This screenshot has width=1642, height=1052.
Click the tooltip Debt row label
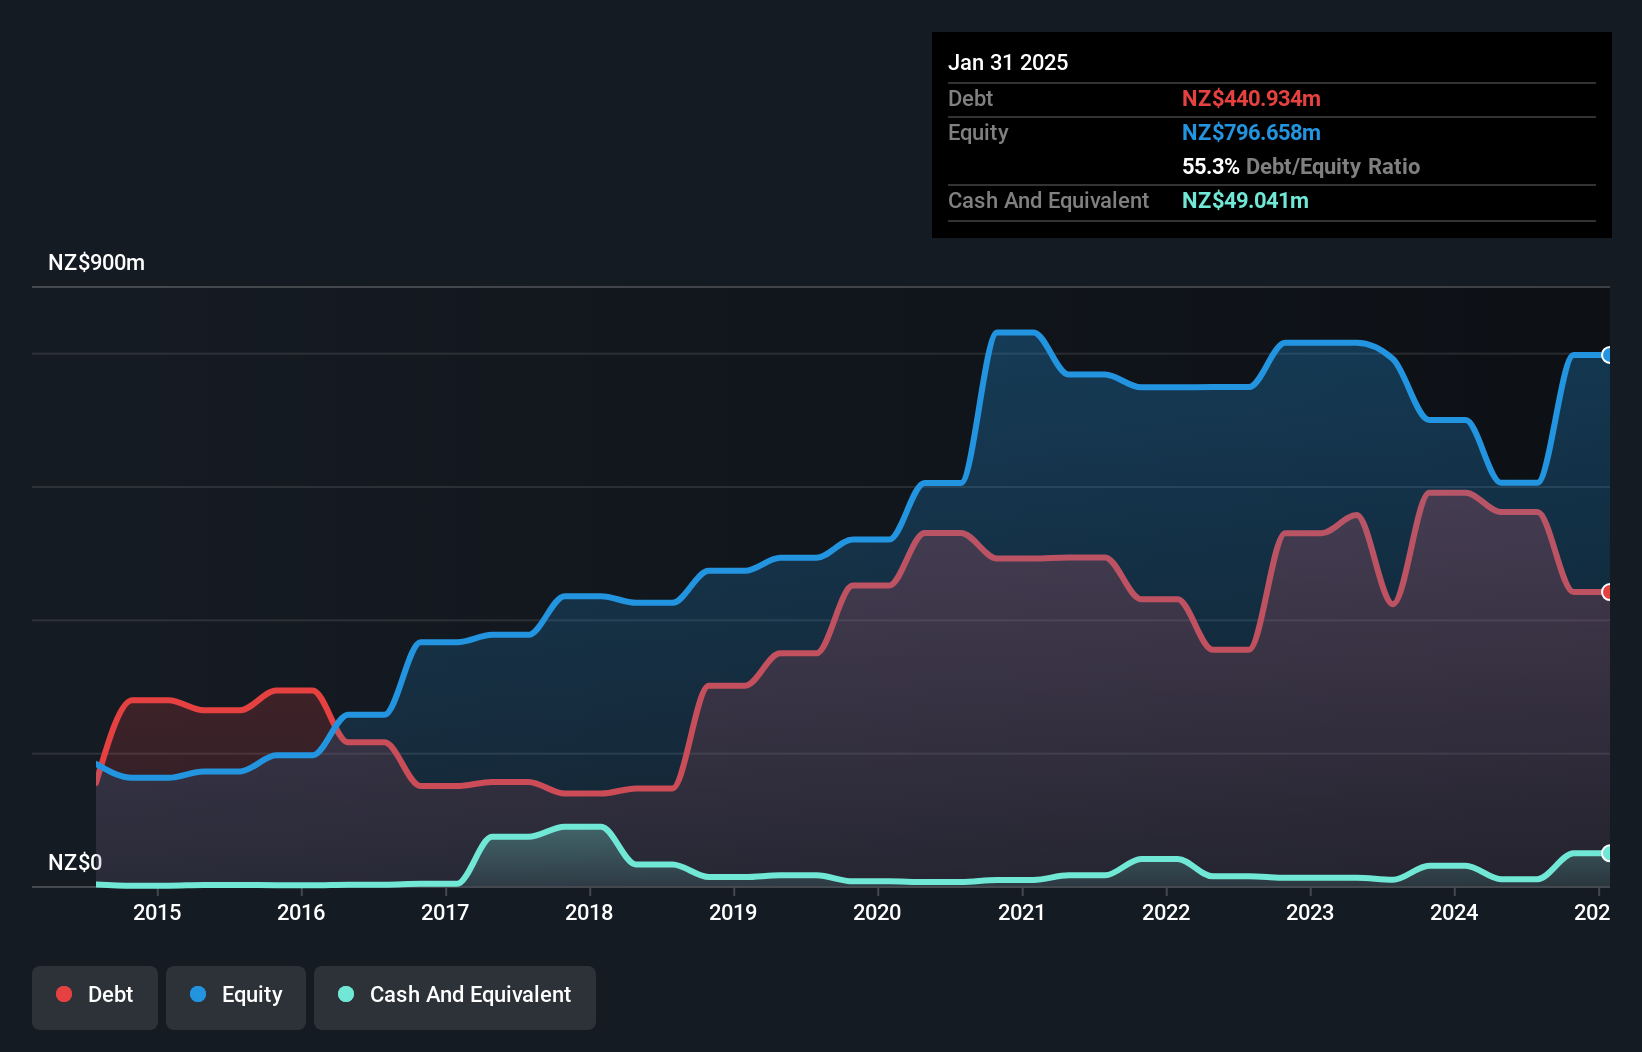[x=970, y=98]
